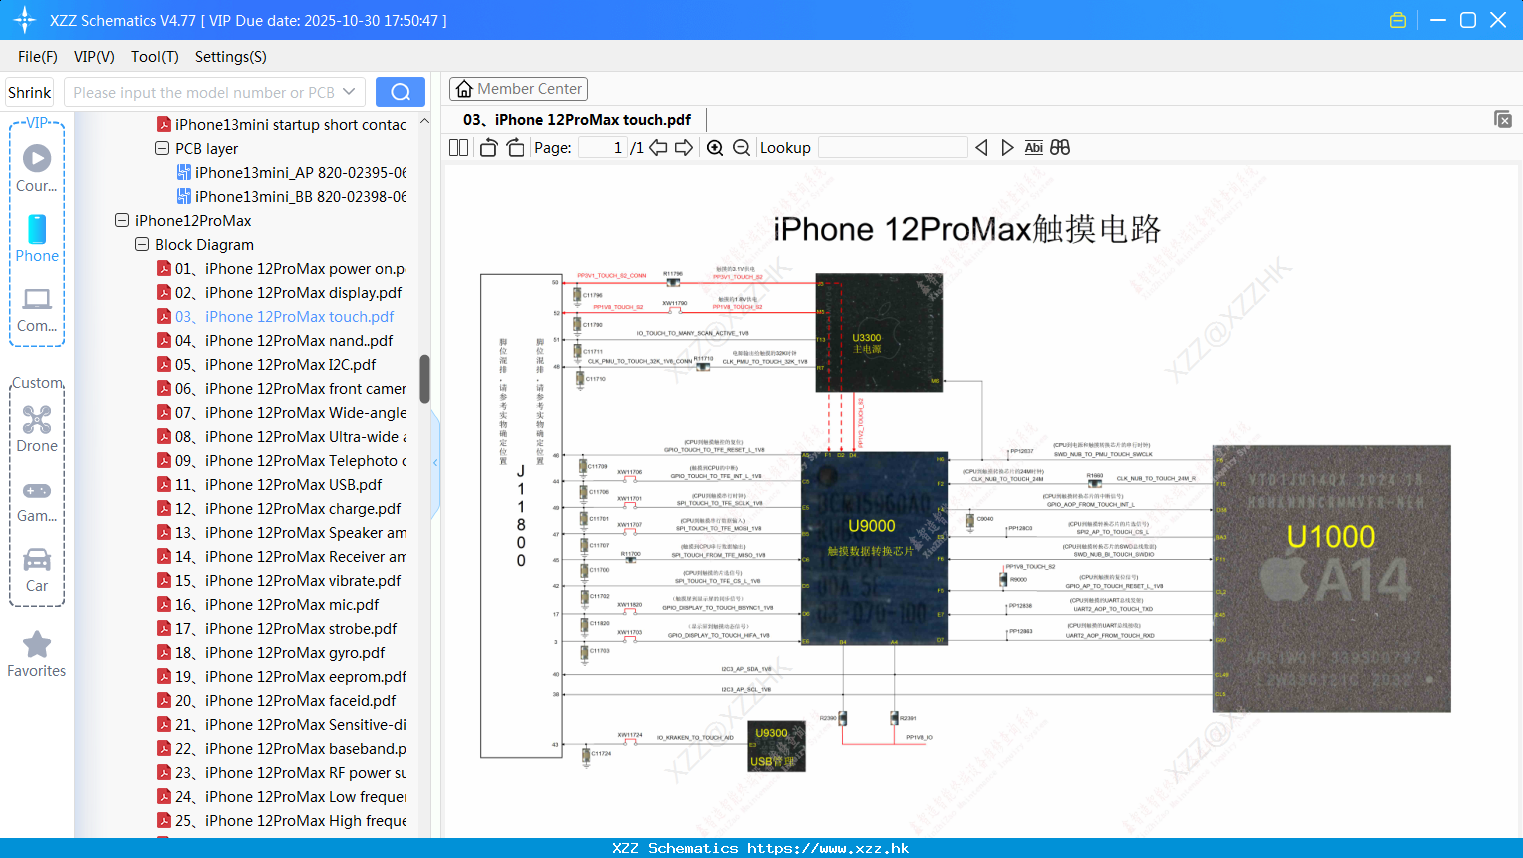Open the Car category icon
The height and width of the screenshot is (858, 1523).
click(x=37, y=570)
